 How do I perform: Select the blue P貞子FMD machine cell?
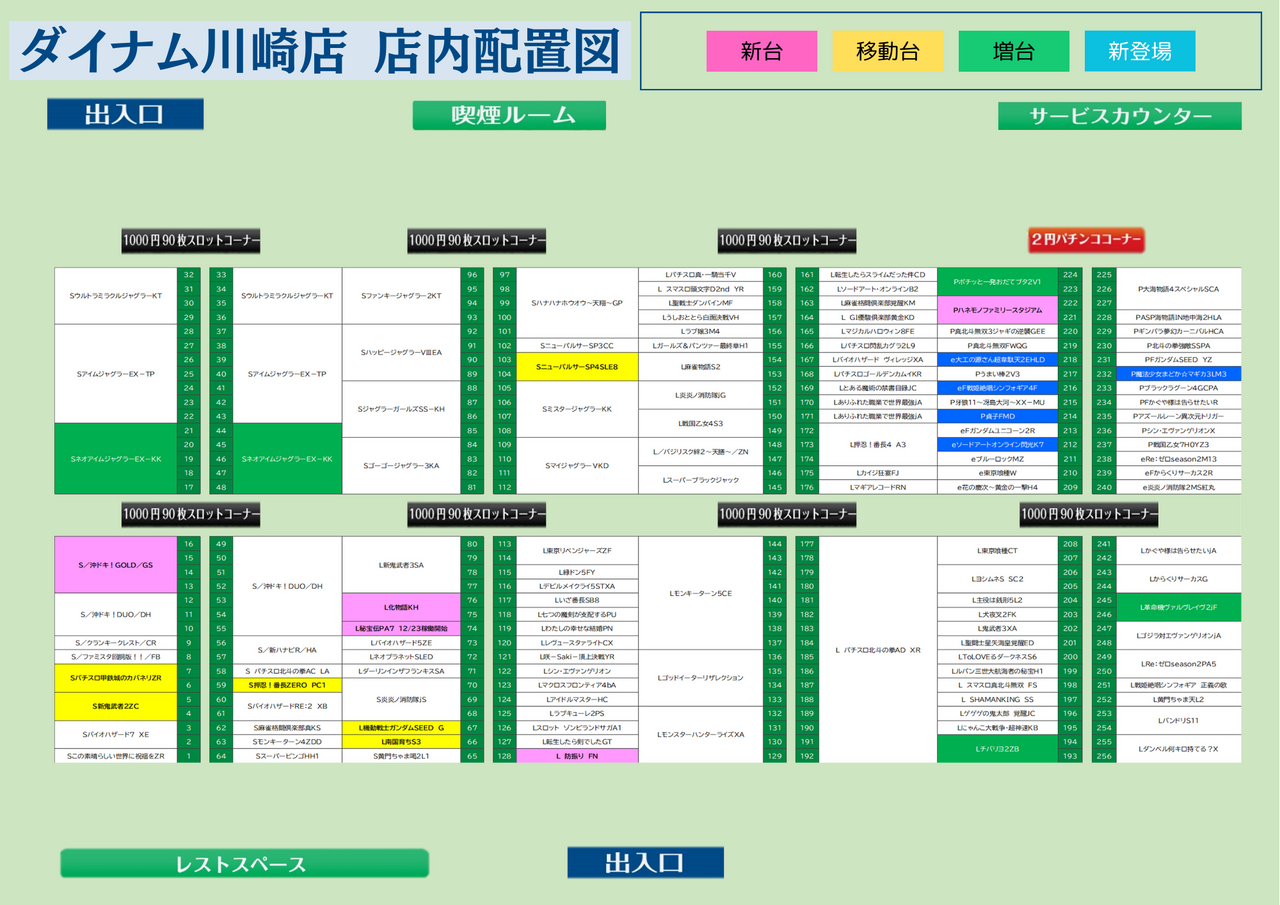pyautogui.click(x=997, y=416)
